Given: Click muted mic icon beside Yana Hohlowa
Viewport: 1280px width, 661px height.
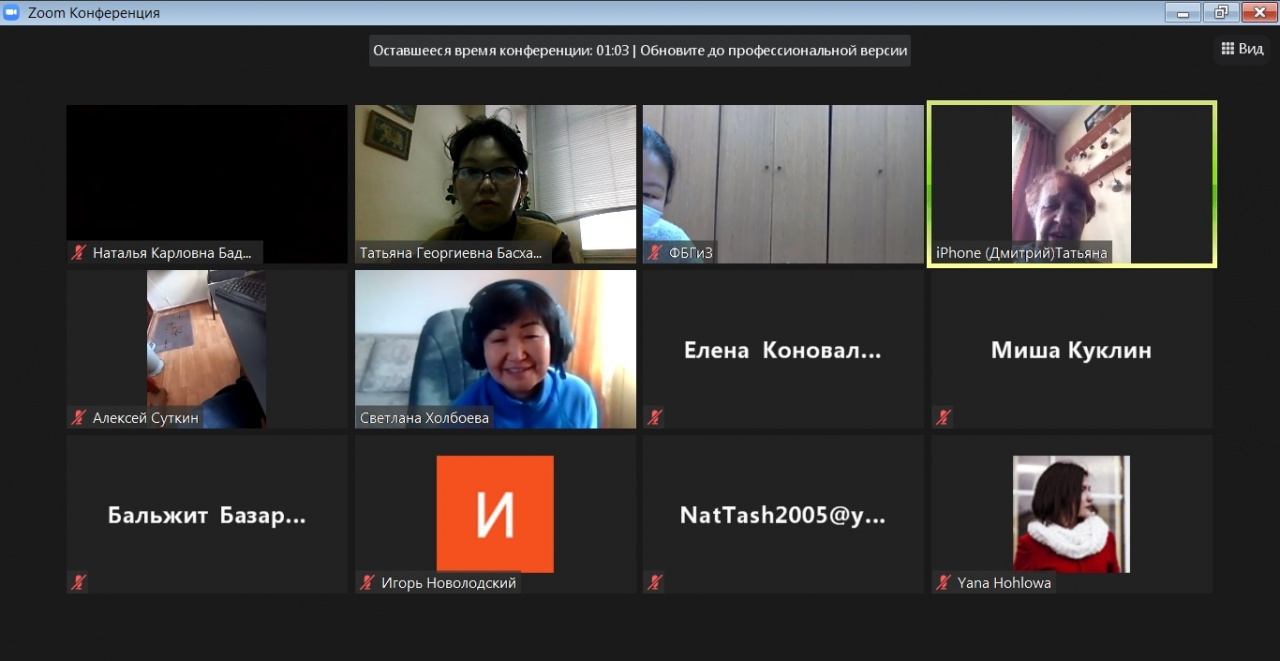Looking at the screenshot, I should [943, 582].
